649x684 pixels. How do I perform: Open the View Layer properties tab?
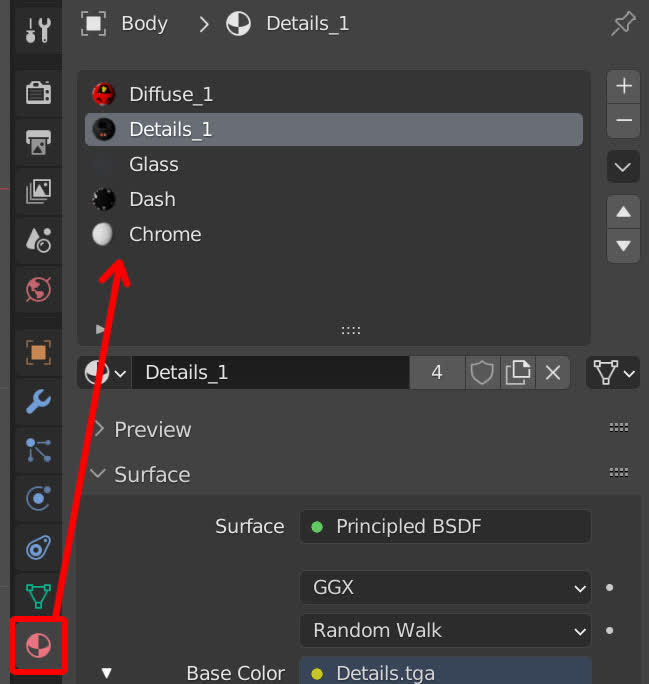38,190
